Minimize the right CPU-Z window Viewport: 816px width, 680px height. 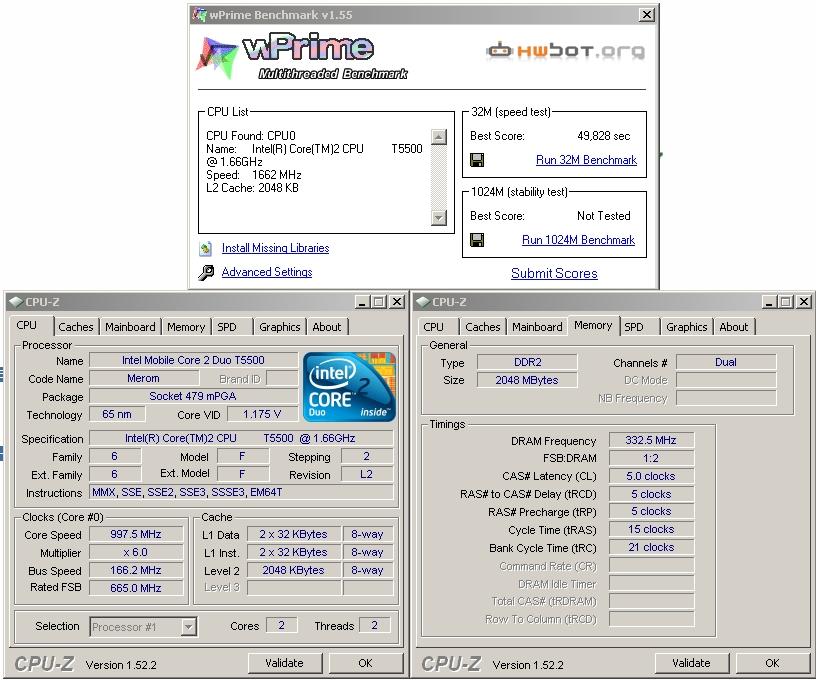(770, 302)
